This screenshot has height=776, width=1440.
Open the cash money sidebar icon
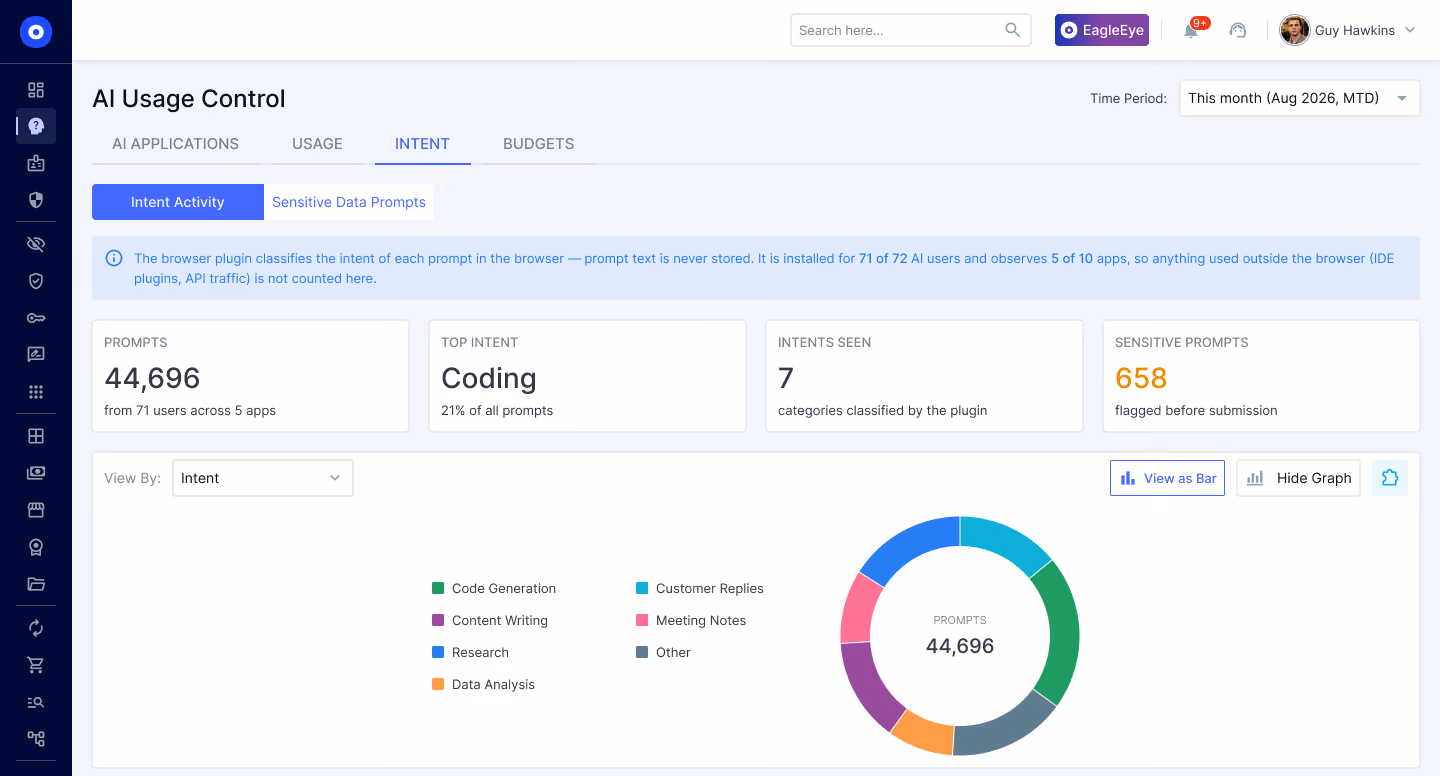(36, 473)
